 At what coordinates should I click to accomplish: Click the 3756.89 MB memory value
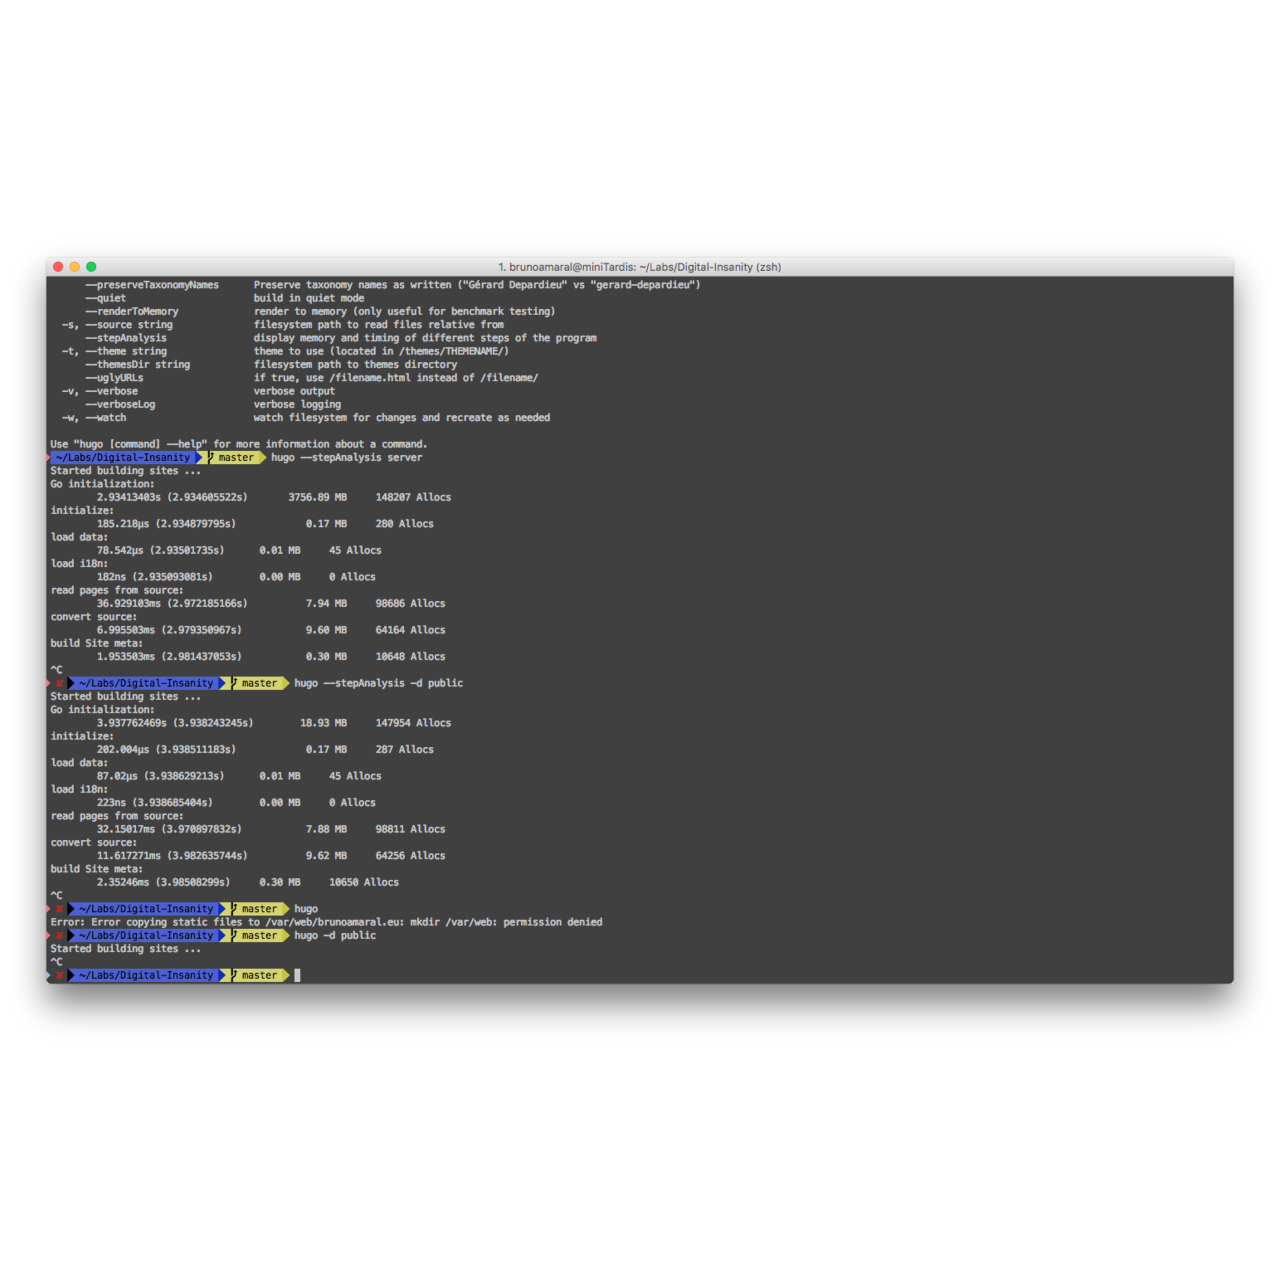(x=317, y=497)
